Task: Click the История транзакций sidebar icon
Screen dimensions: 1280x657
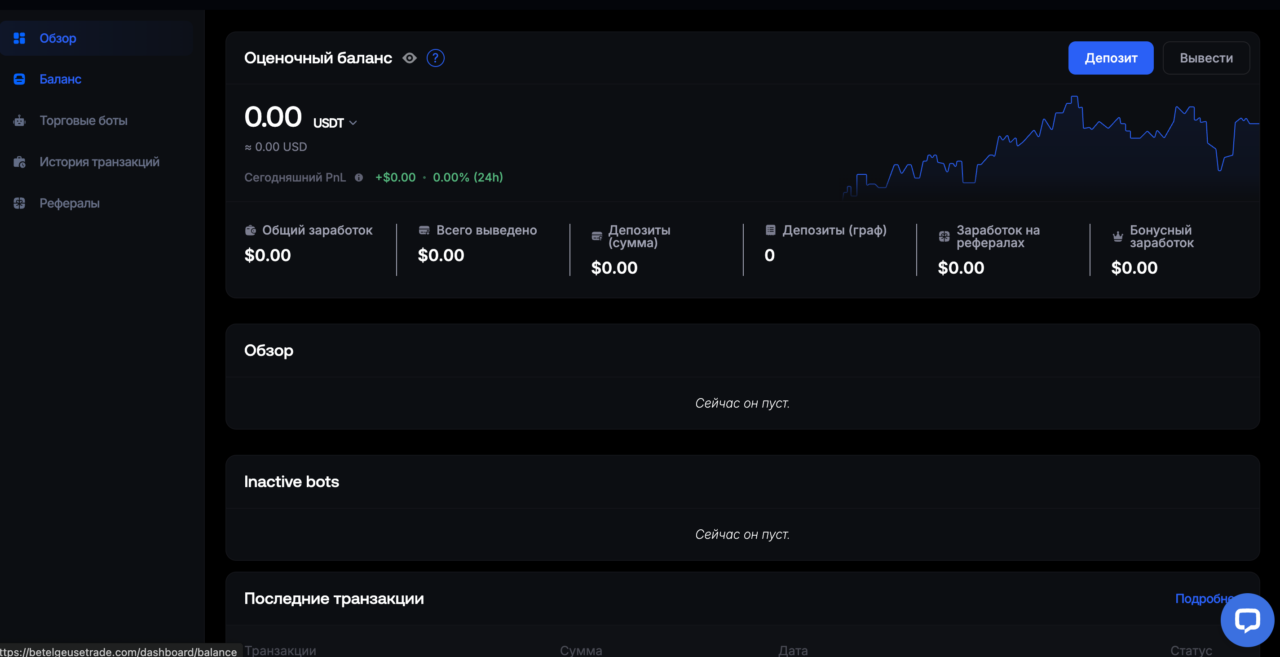Action: pos(19,162)
